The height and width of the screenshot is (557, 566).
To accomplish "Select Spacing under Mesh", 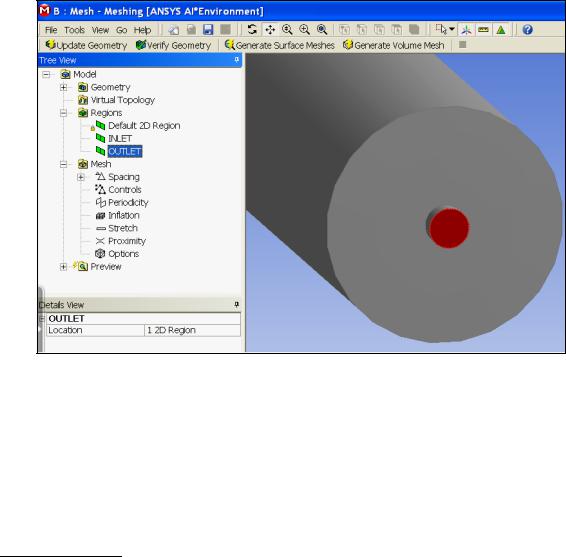I will (x=124, y=177).
